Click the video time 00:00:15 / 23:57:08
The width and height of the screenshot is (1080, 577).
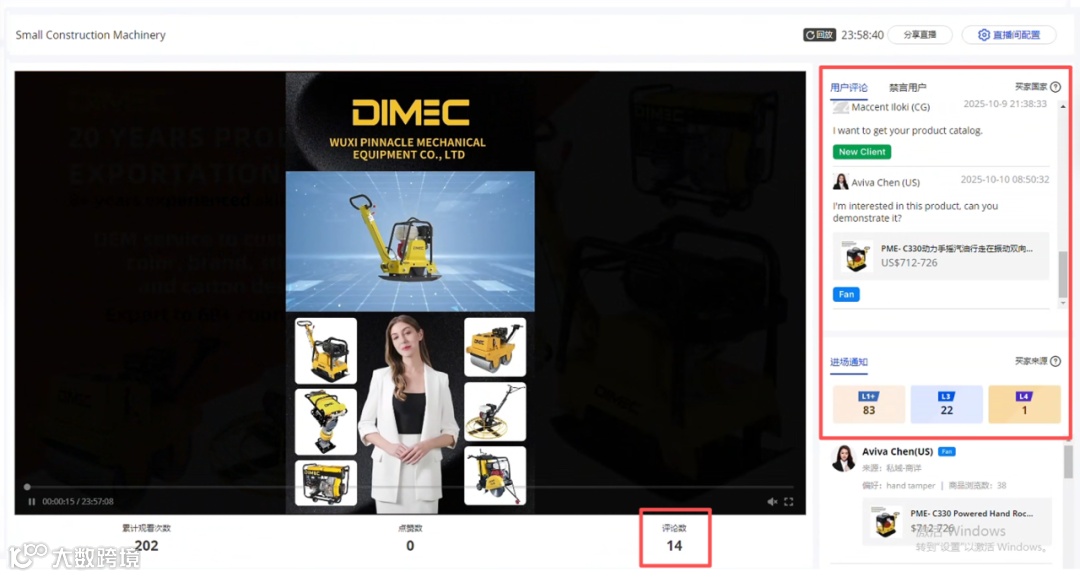coord(78,502)
